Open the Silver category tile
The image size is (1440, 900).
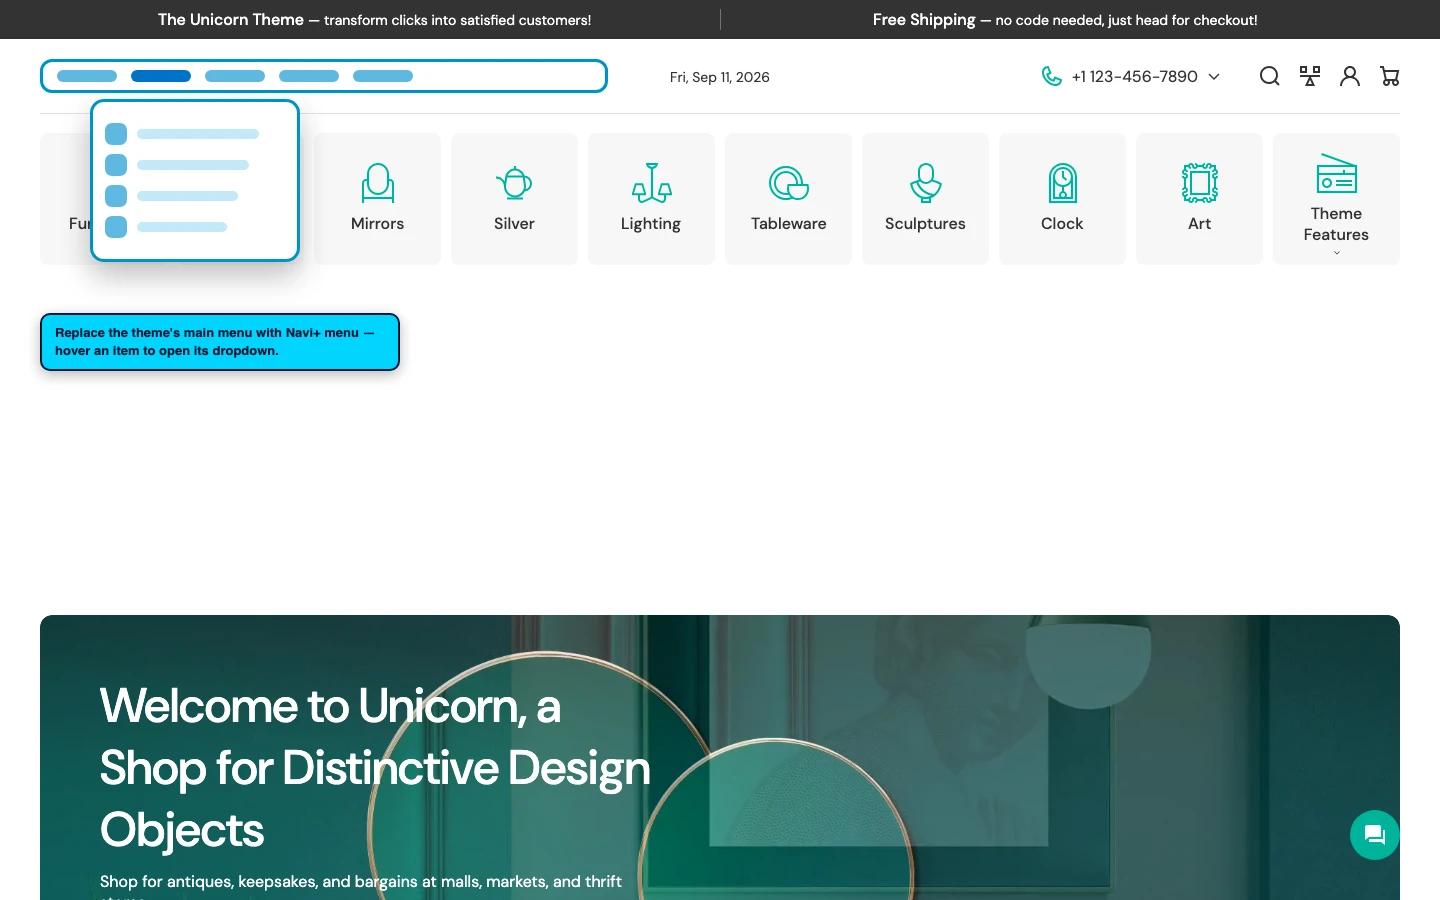point(514,199)
